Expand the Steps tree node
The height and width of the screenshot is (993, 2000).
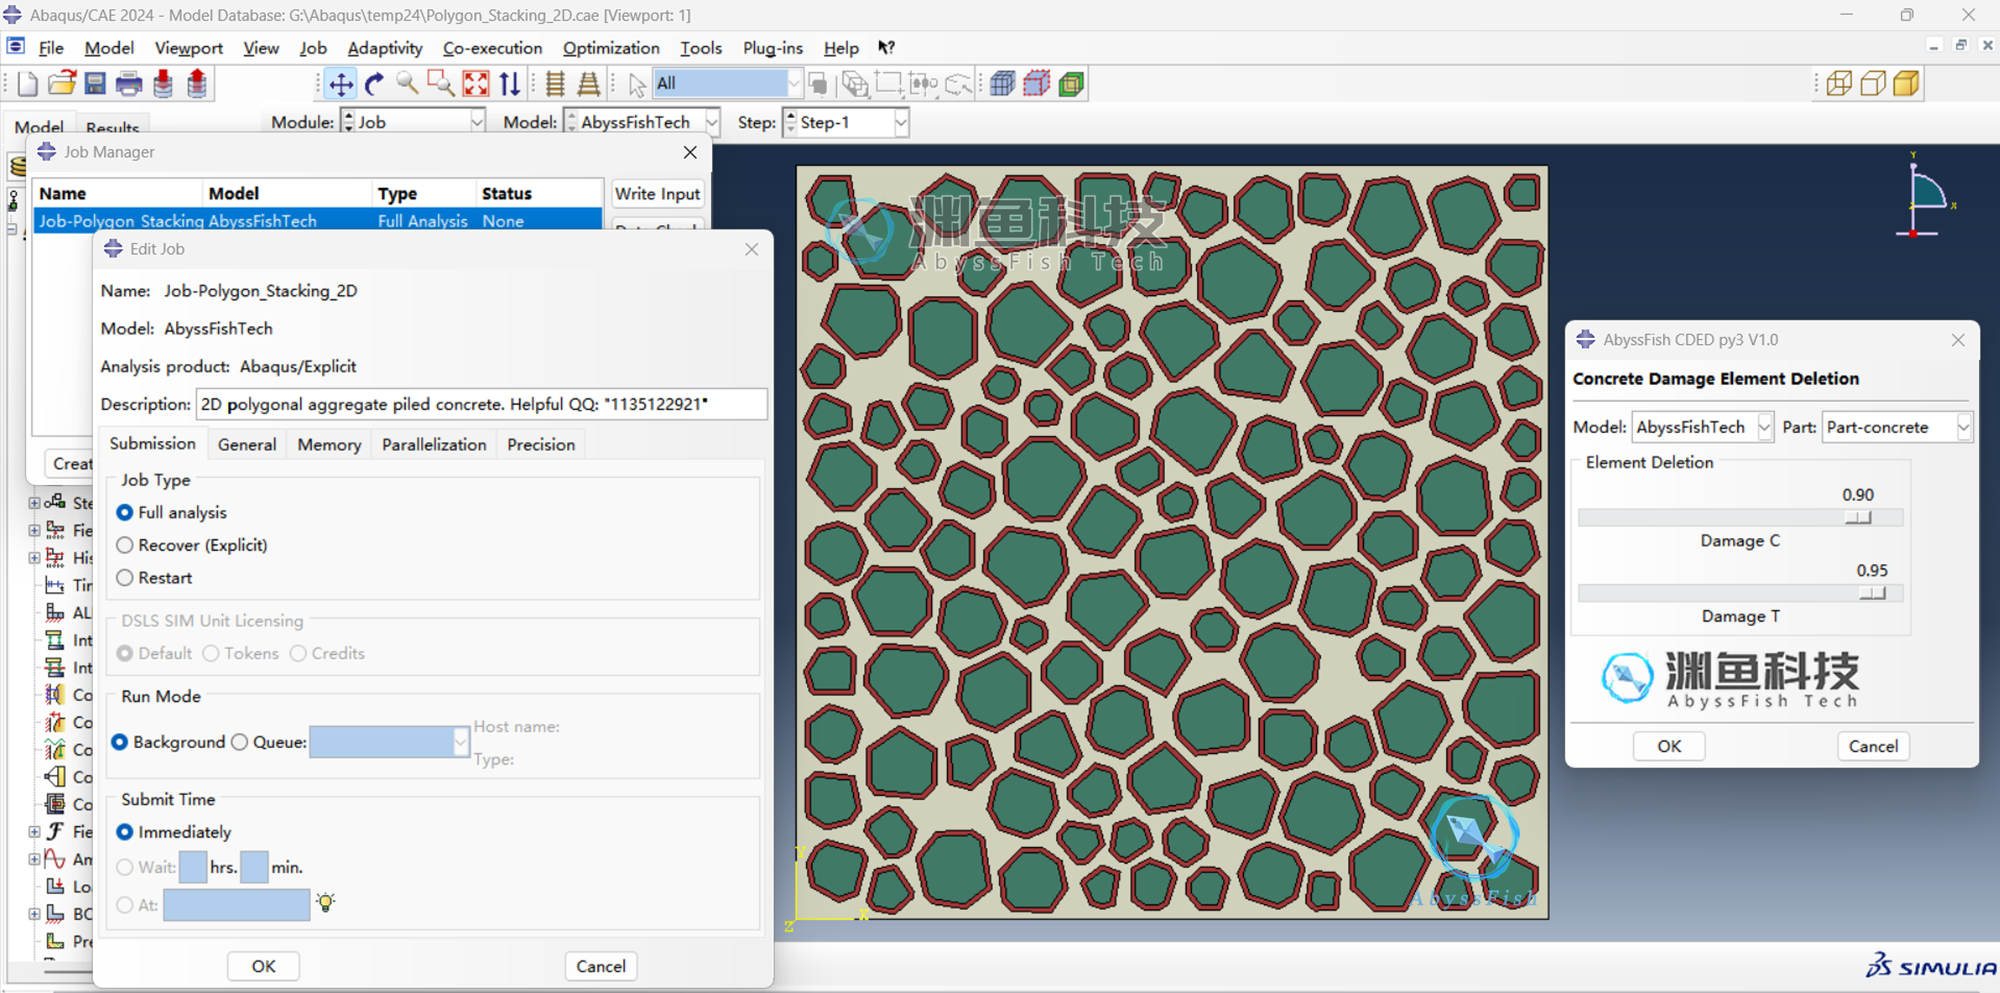34,502
